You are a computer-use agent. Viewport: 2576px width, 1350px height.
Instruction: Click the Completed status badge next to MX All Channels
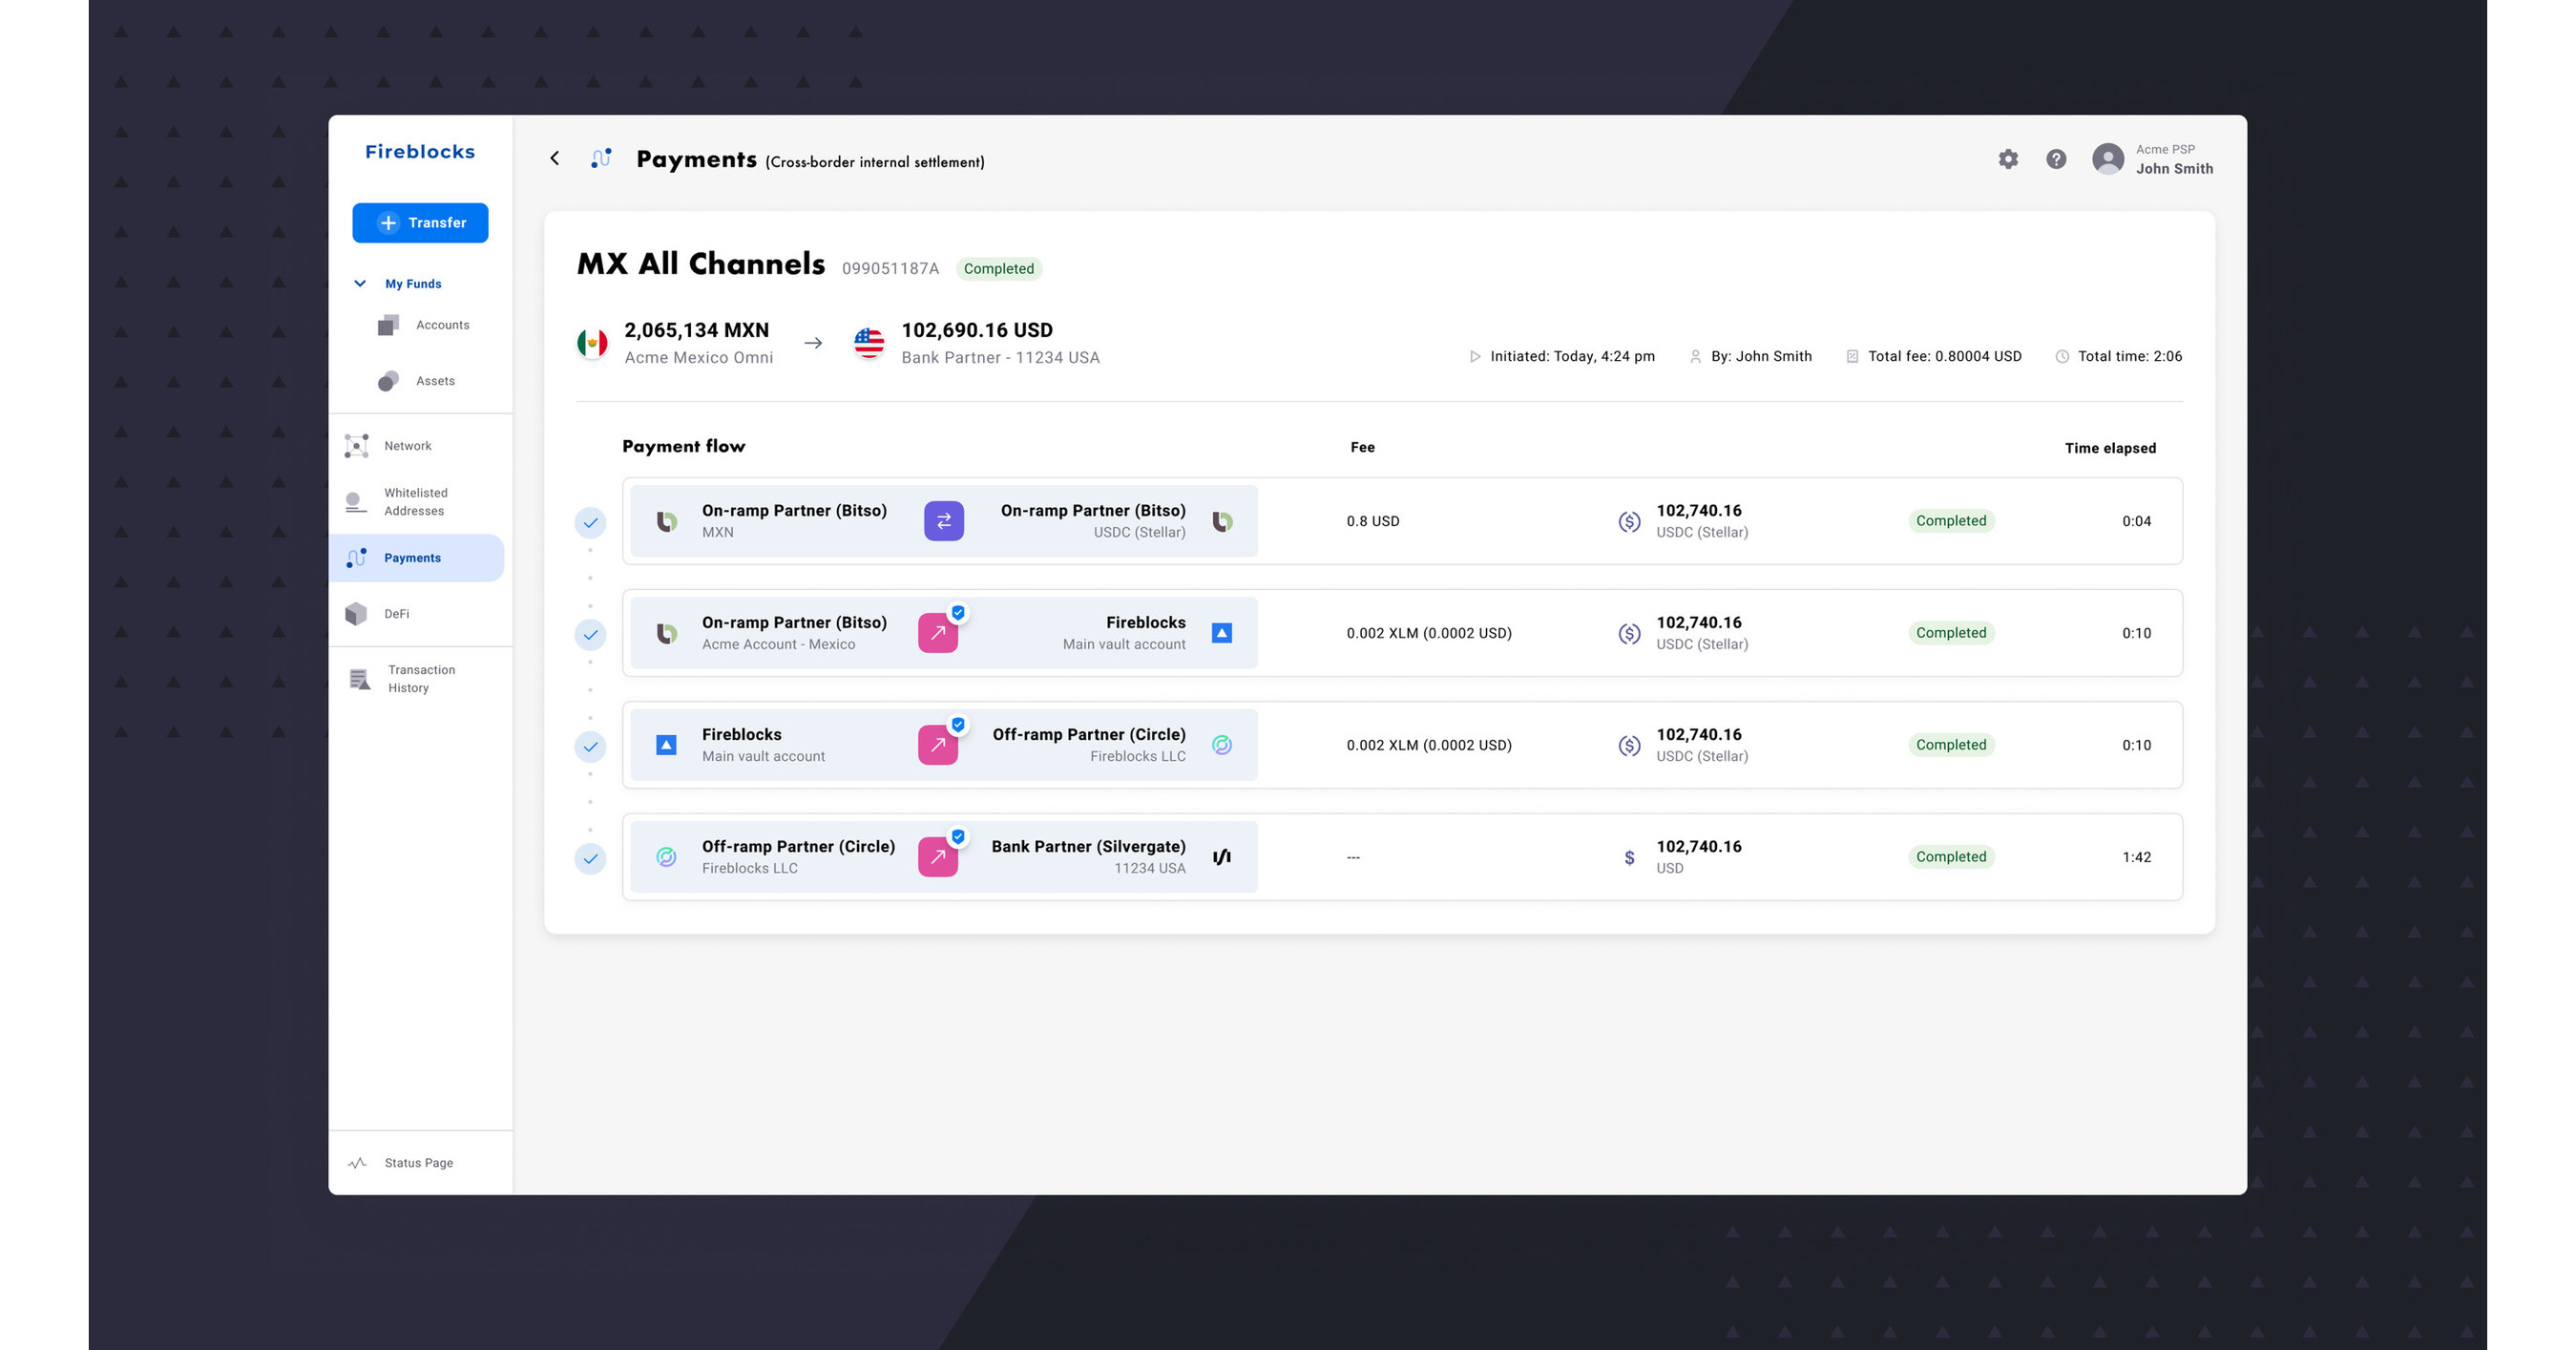pyautogui.click(x=999, y=268)
